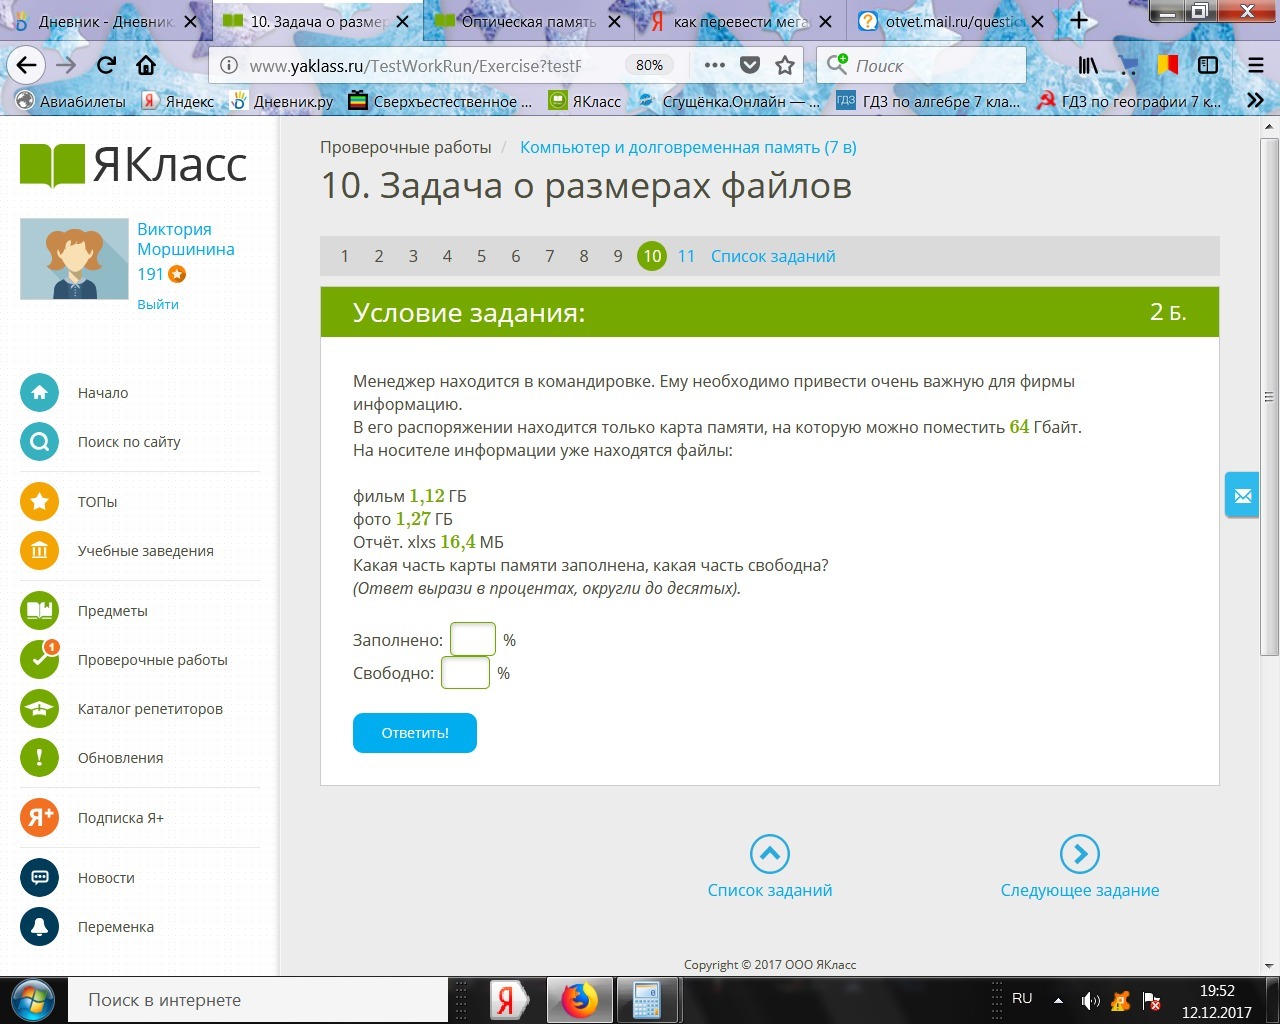Go to task number 11
Screen dimensions: 1280x1024
[x=686, y=256]
